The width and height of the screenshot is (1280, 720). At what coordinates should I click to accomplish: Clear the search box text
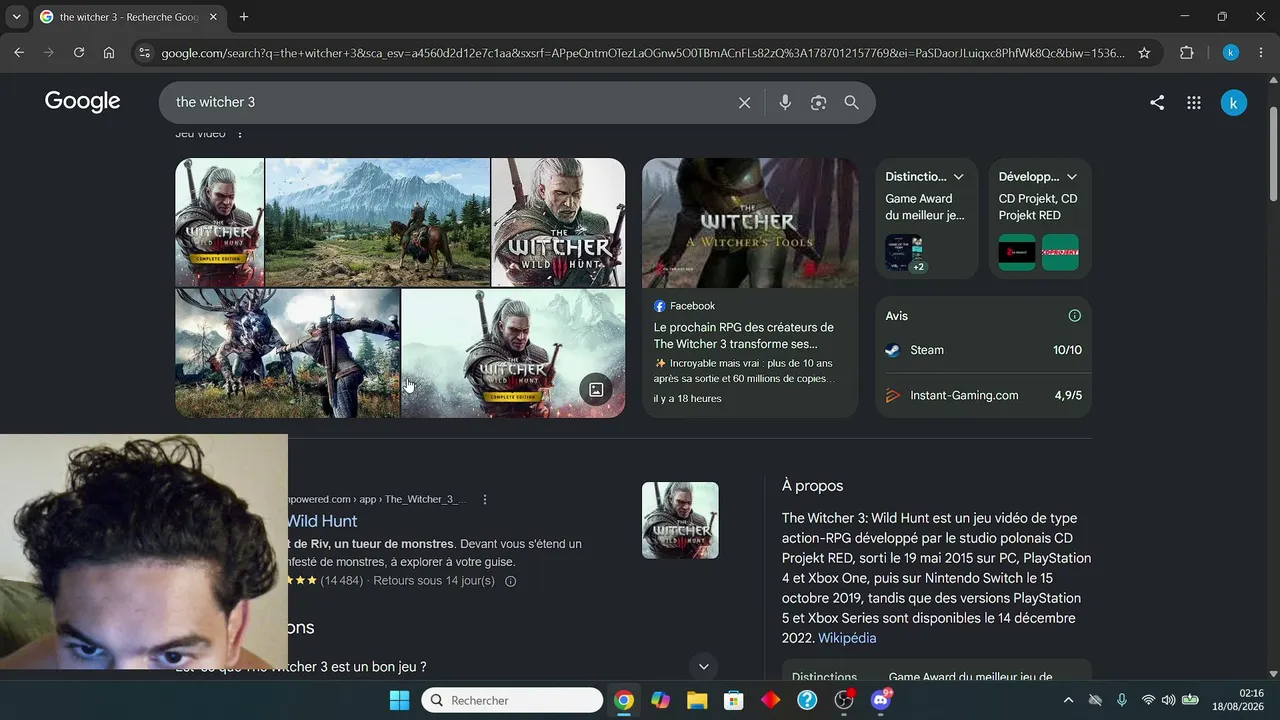(x=744, y=103)
